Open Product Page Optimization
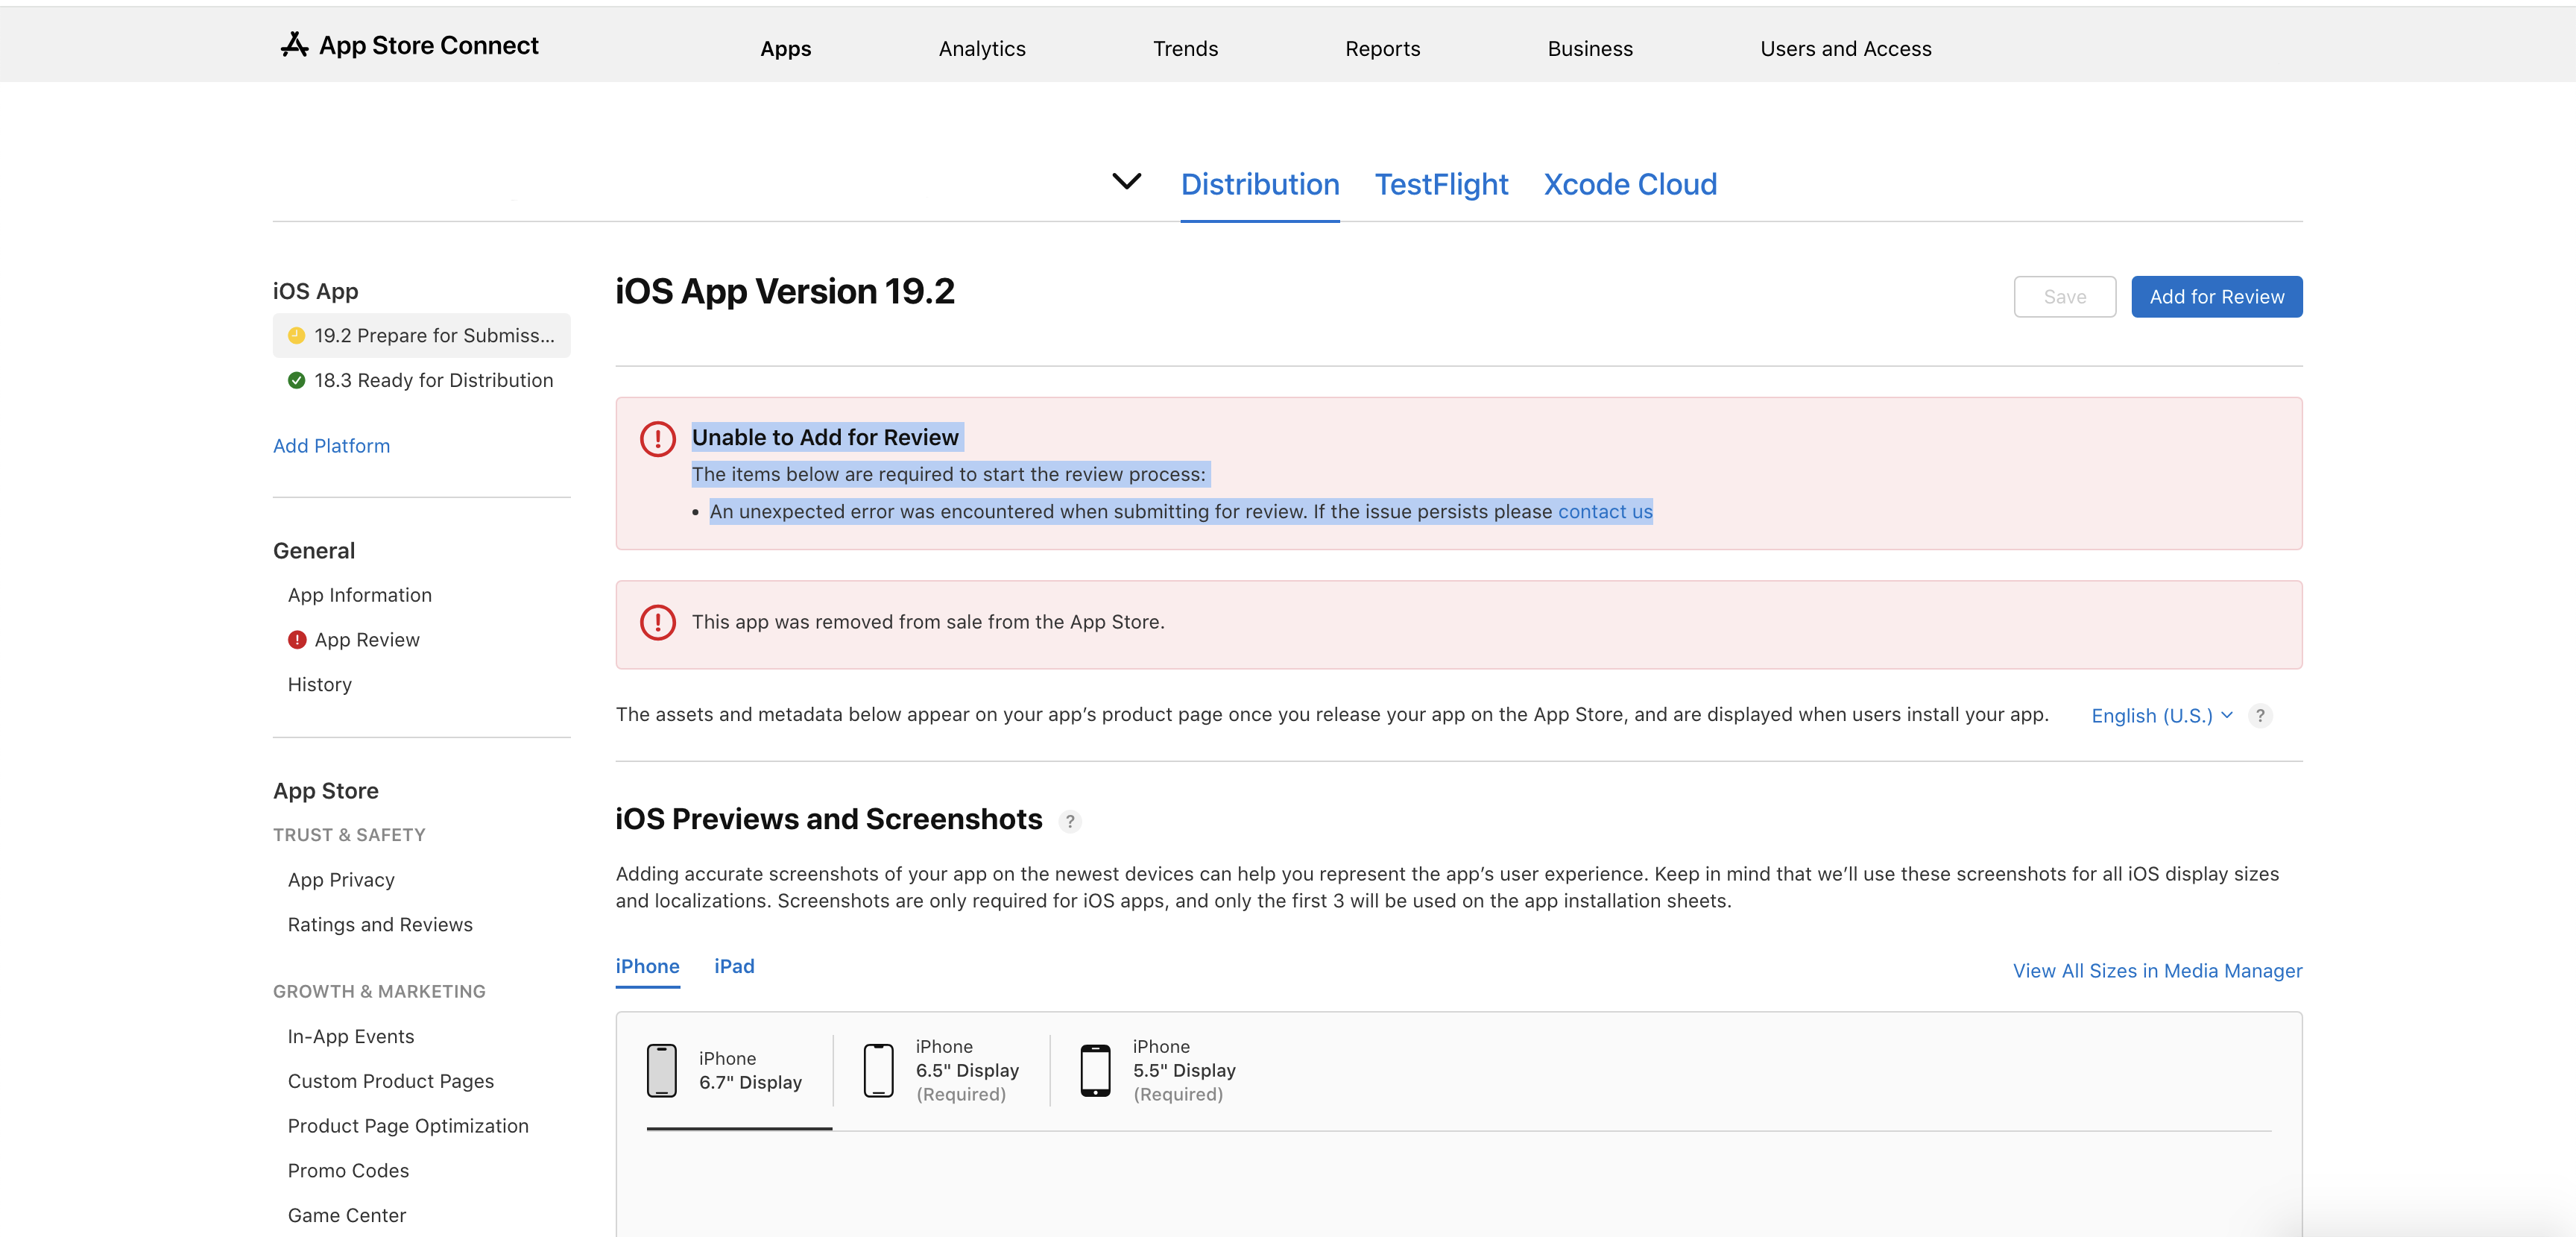This screenshot has width=2576, height=1237. coord(408,1126)
